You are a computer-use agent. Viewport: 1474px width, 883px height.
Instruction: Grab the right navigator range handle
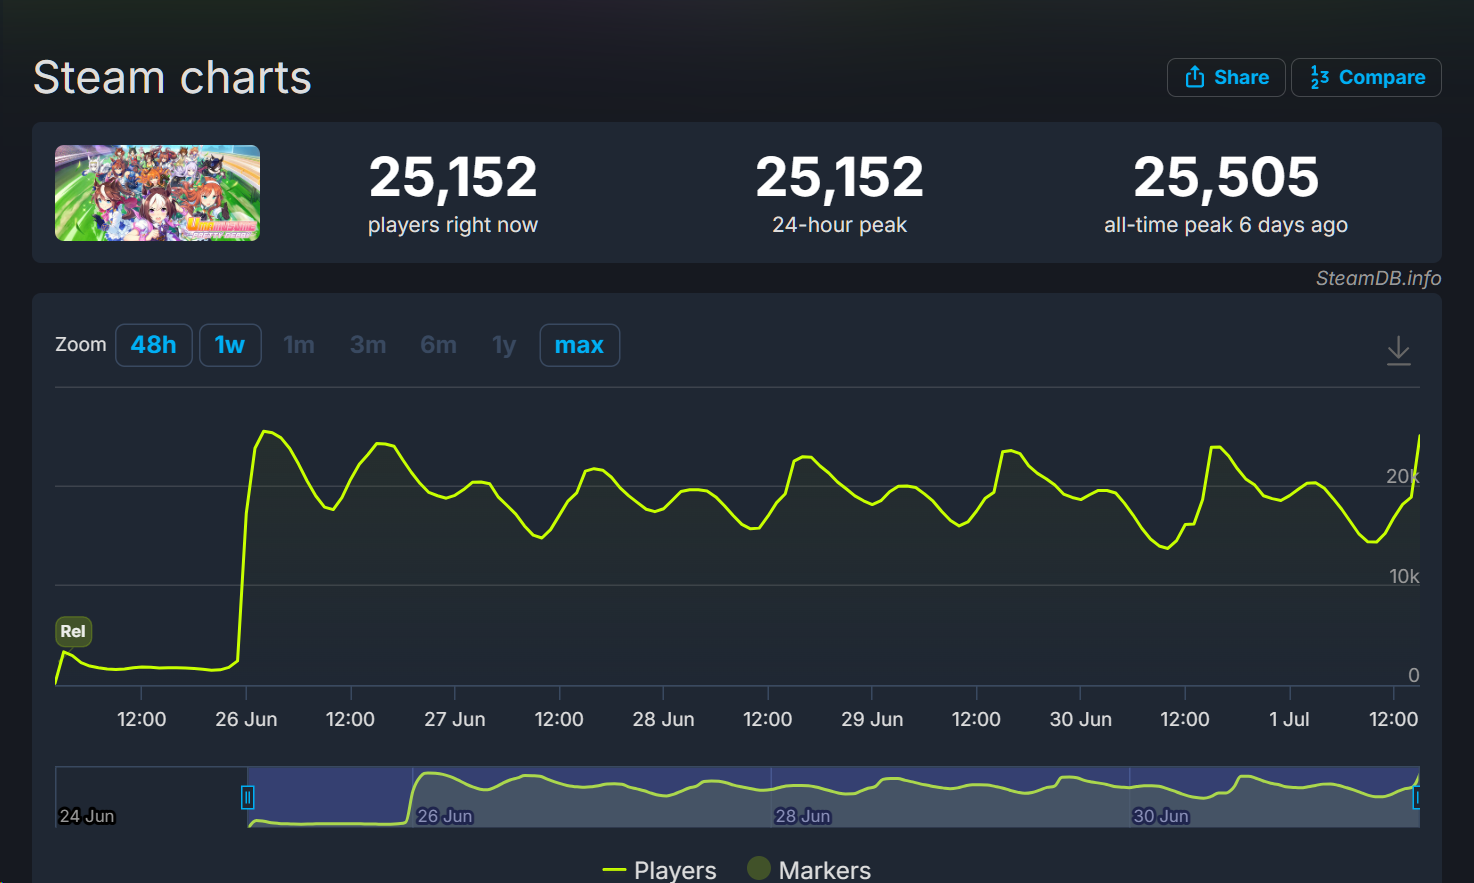[1416, 797]
